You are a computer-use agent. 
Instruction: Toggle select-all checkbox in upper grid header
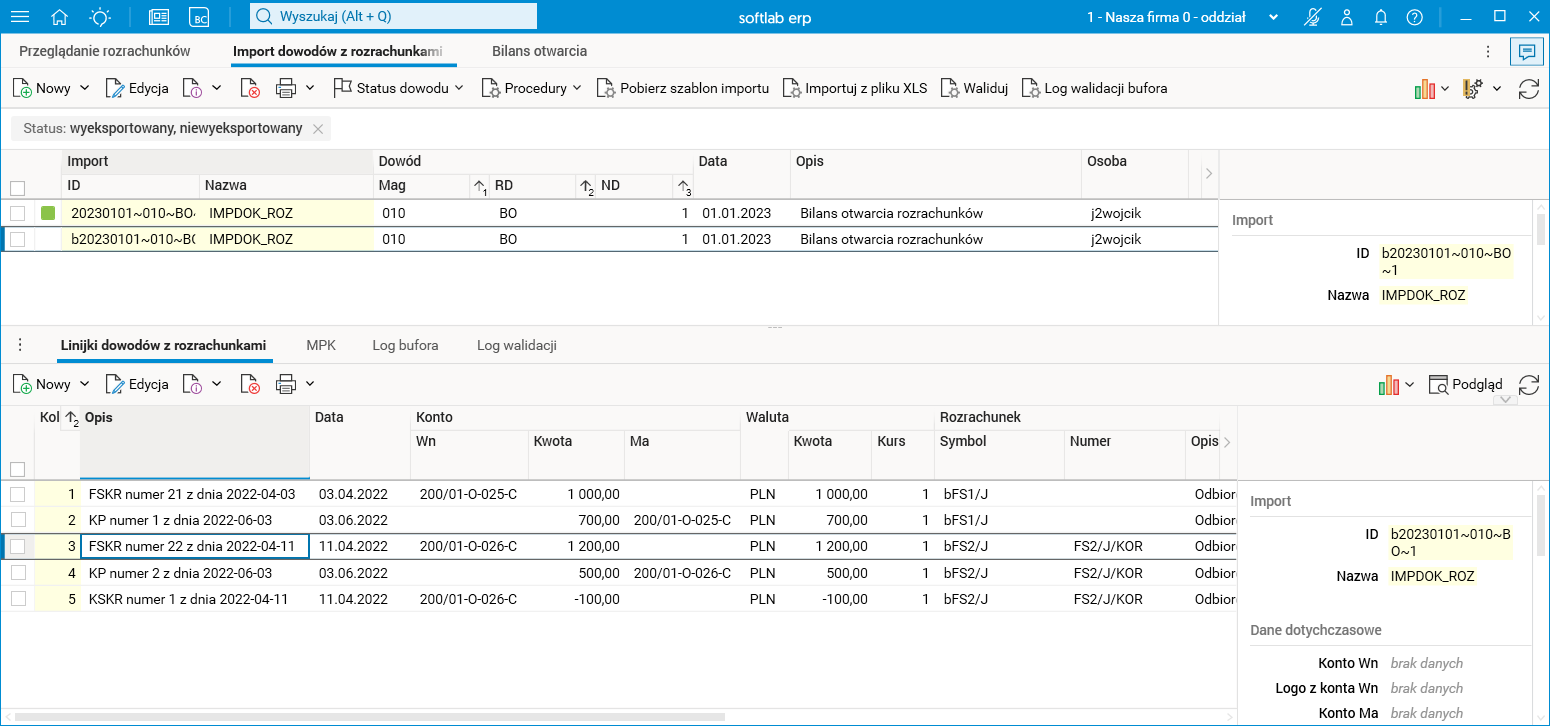[17, 188]
